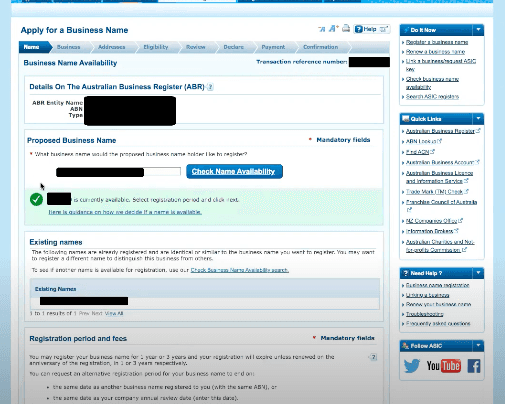
Task: Click the Quick Links panel header icon
Action: (x=406, y=119)
